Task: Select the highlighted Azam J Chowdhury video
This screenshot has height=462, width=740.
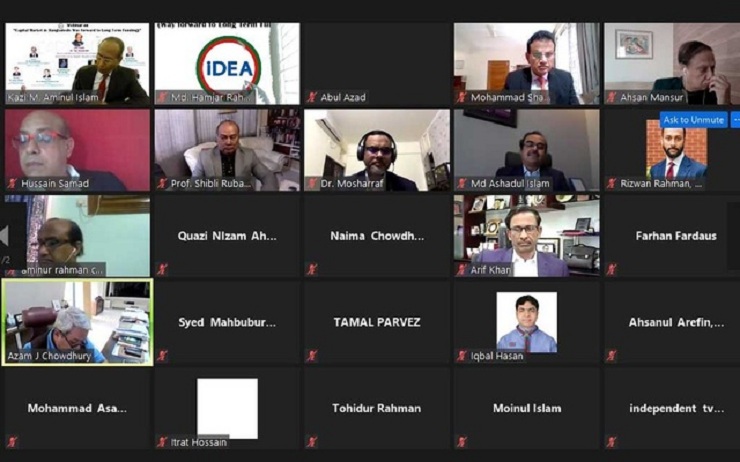Action: 77,322
